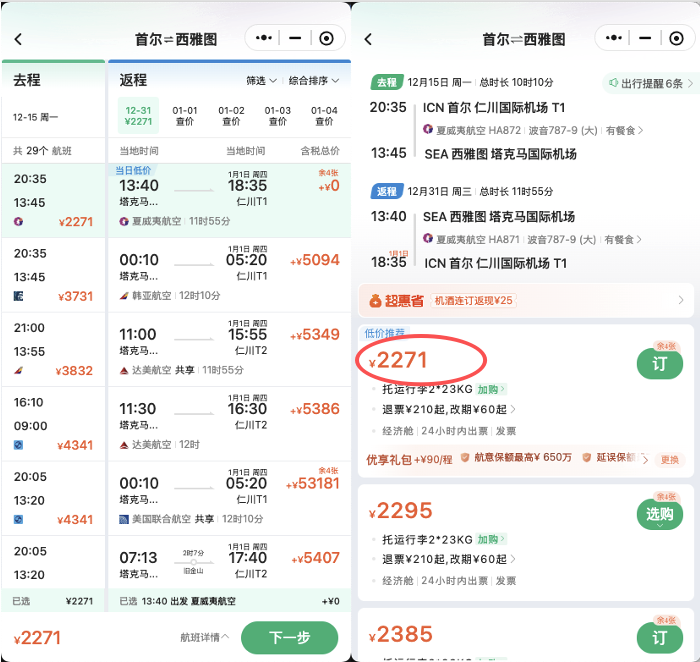The width and height of the screenshot is (700, 662).
Task: Select outbound flight priced ¥3731
Action: pos(53,275)
